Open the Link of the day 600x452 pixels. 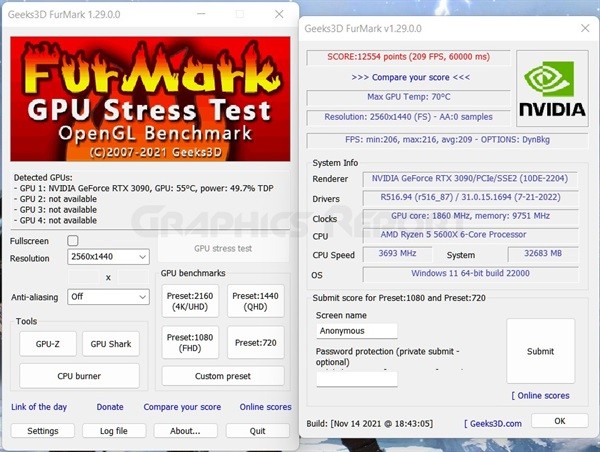pos(39,407)
